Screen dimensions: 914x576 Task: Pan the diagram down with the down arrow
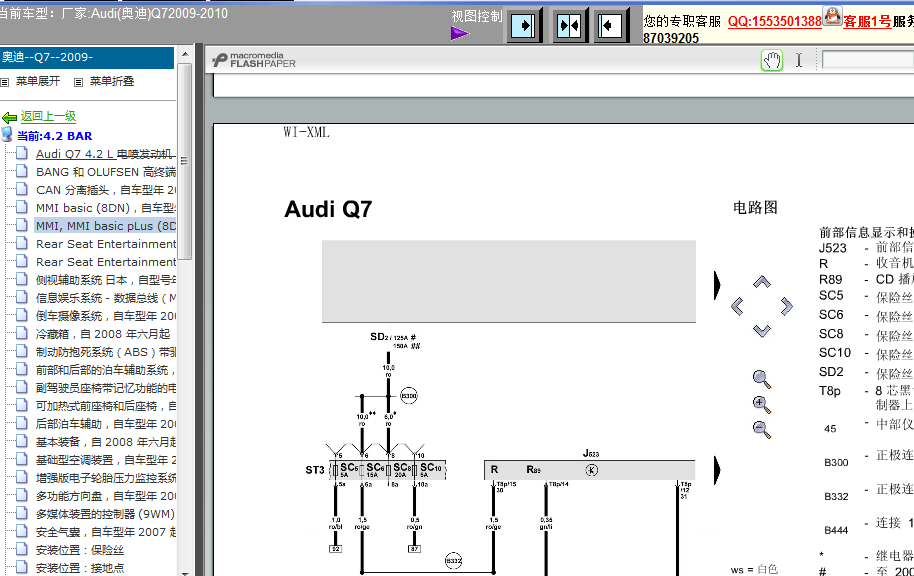point(762,331)
